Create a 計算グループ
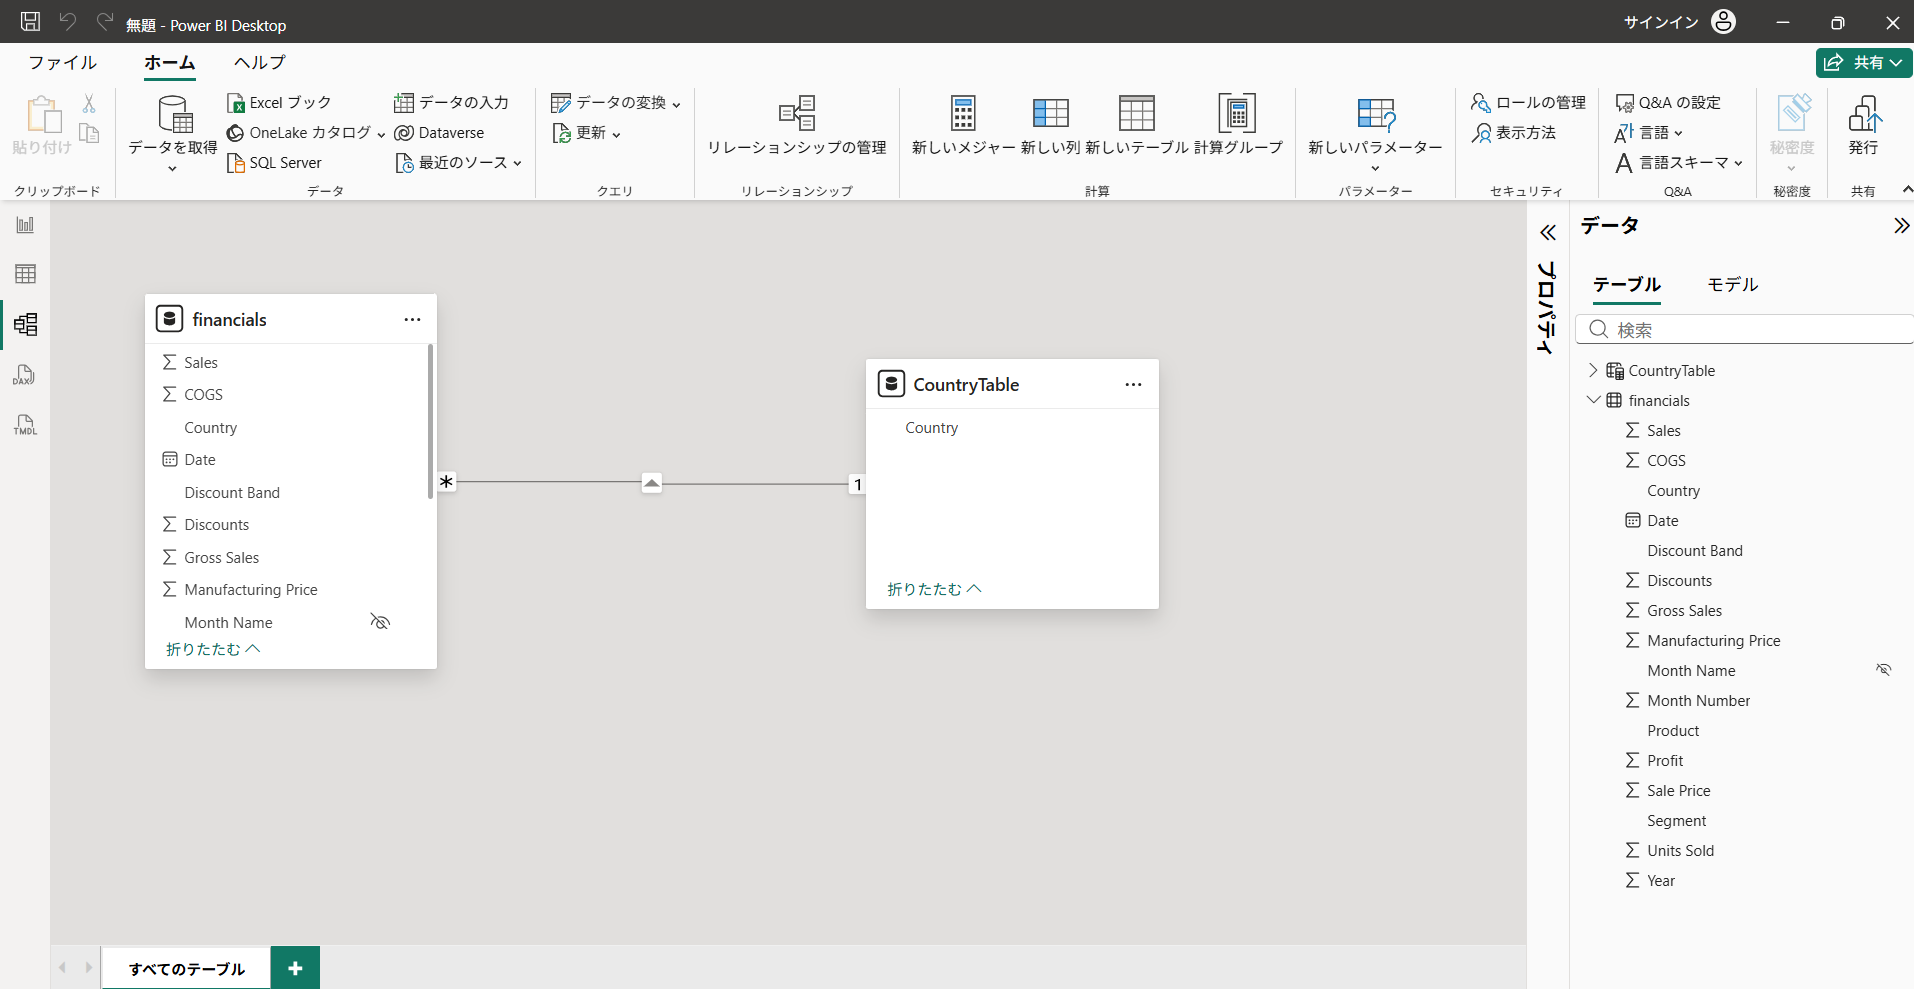This screenshot has width=1914, height=989. (1238, 127)
